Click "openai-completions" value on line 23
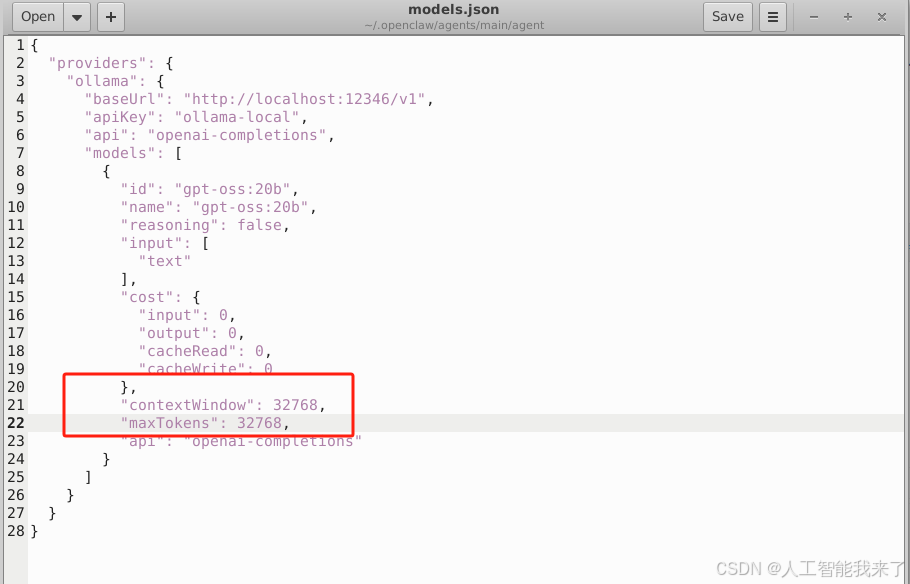 coord(273,441)
